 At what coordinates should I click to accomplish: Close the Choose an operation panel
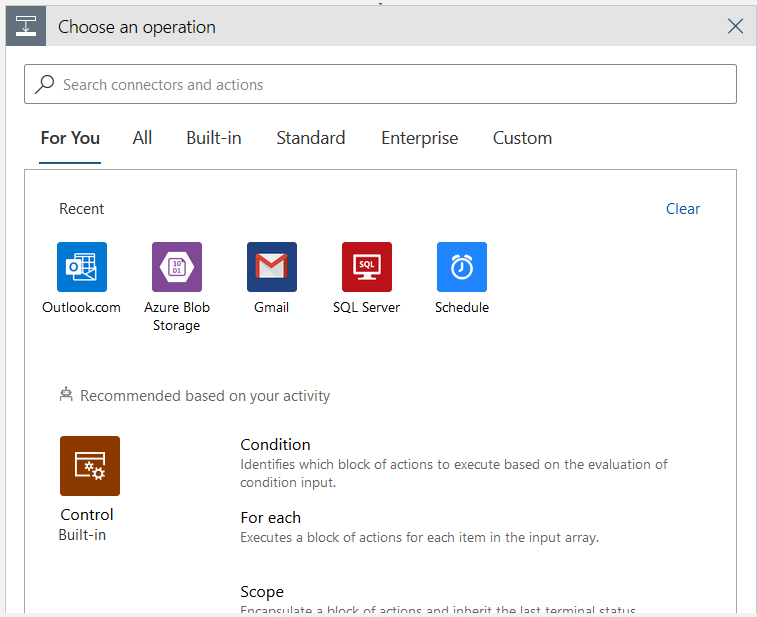[x=735, y=26]
